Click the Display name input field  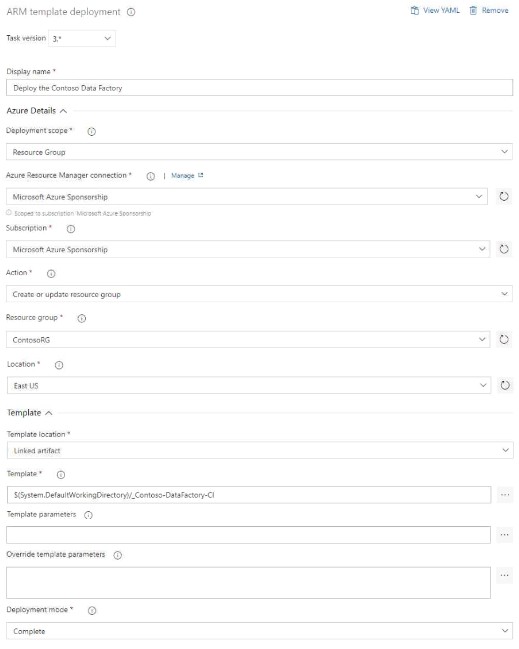[260, 88]
